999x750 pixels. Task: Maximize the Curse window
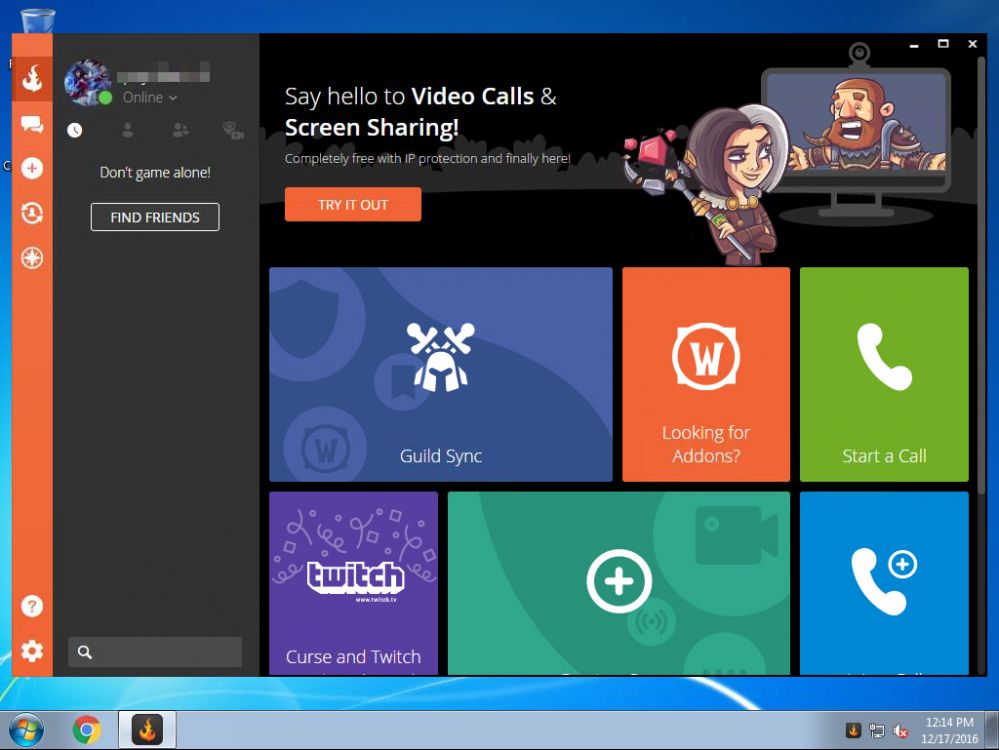click(x=944, y=44)
